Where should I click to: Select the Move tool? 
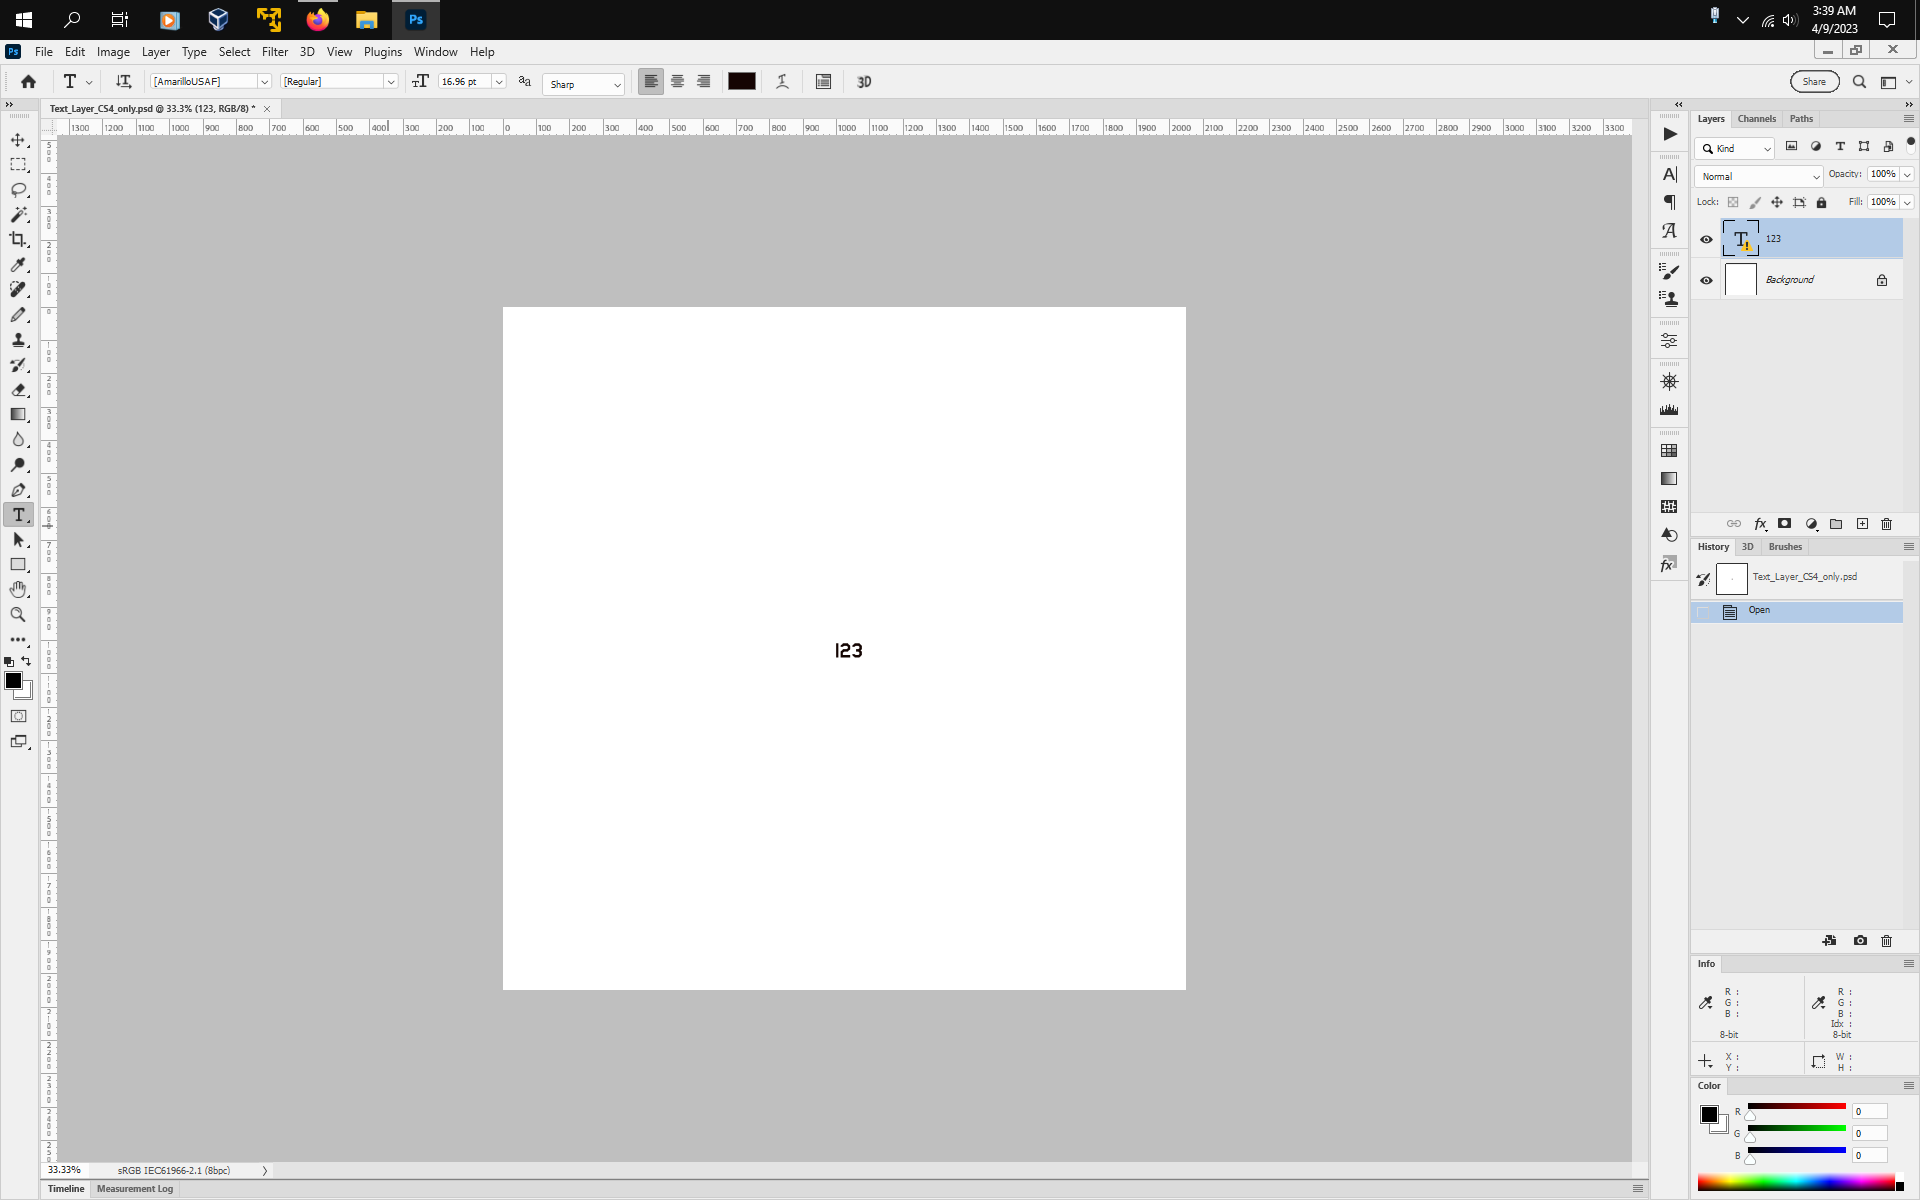point(18,140)
